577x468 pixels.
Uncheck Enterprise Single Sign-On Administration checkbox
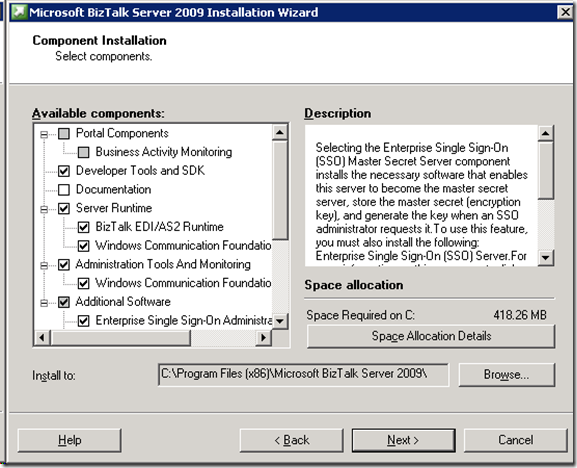pyautogui.click(x=84, y=321)
